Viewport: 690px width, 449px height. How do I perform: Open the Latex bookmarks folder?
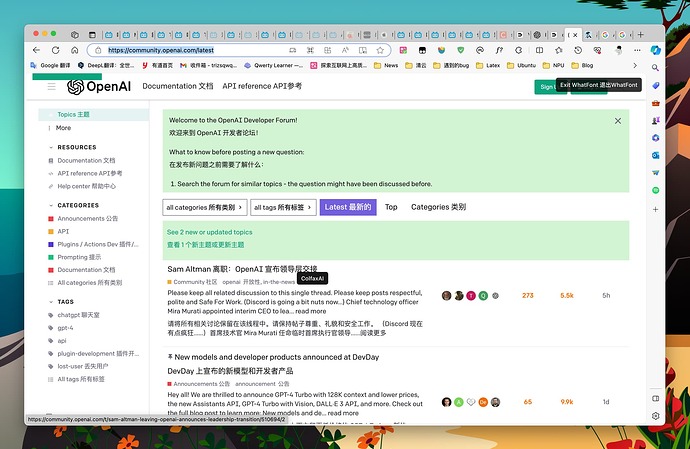(488, 65)
